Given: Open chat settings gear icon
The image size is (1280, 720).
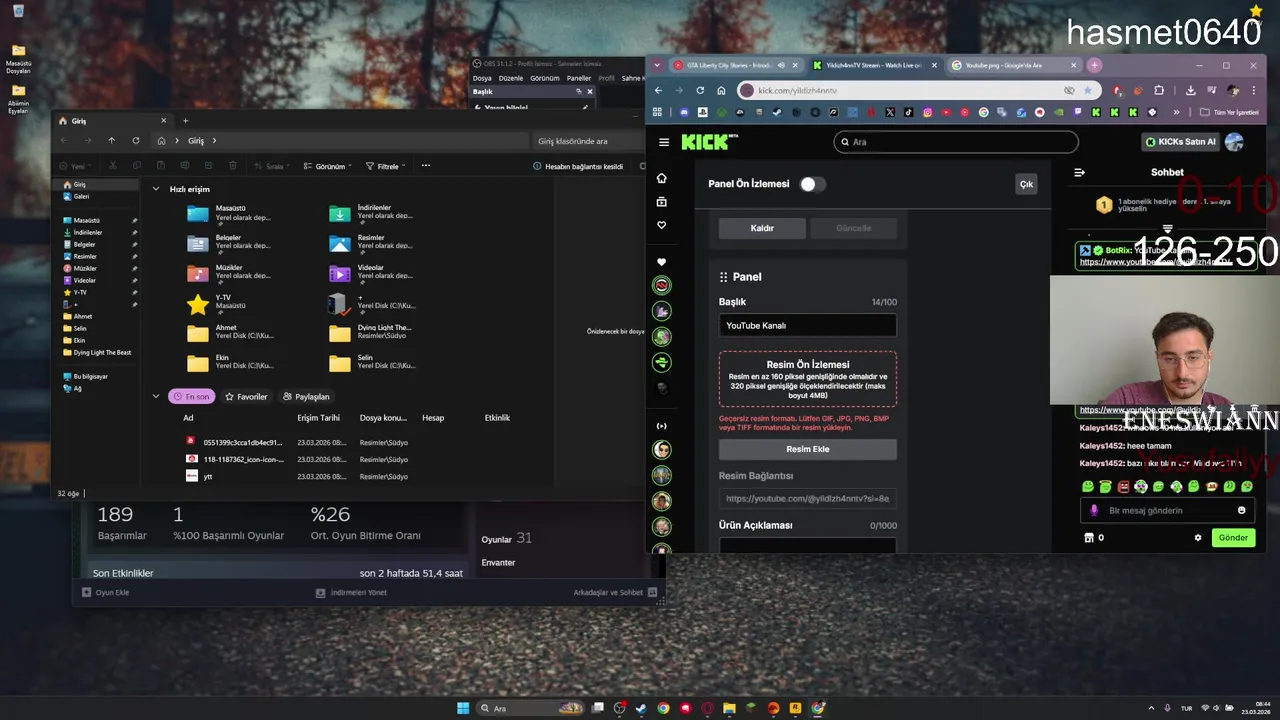Looking at the screenshot, I should pyautogui.click(x=1198, y=537).
